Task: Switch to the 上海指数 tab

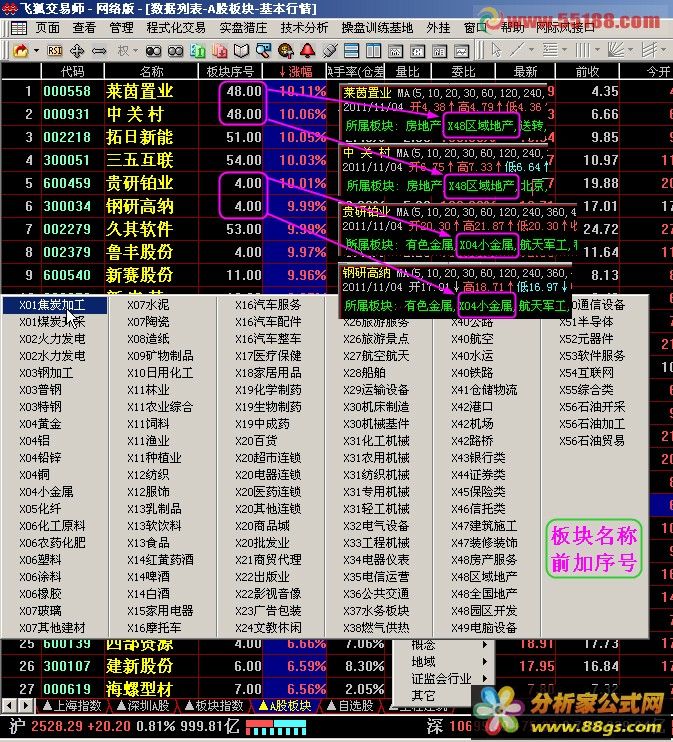Action: pos(72,706)
